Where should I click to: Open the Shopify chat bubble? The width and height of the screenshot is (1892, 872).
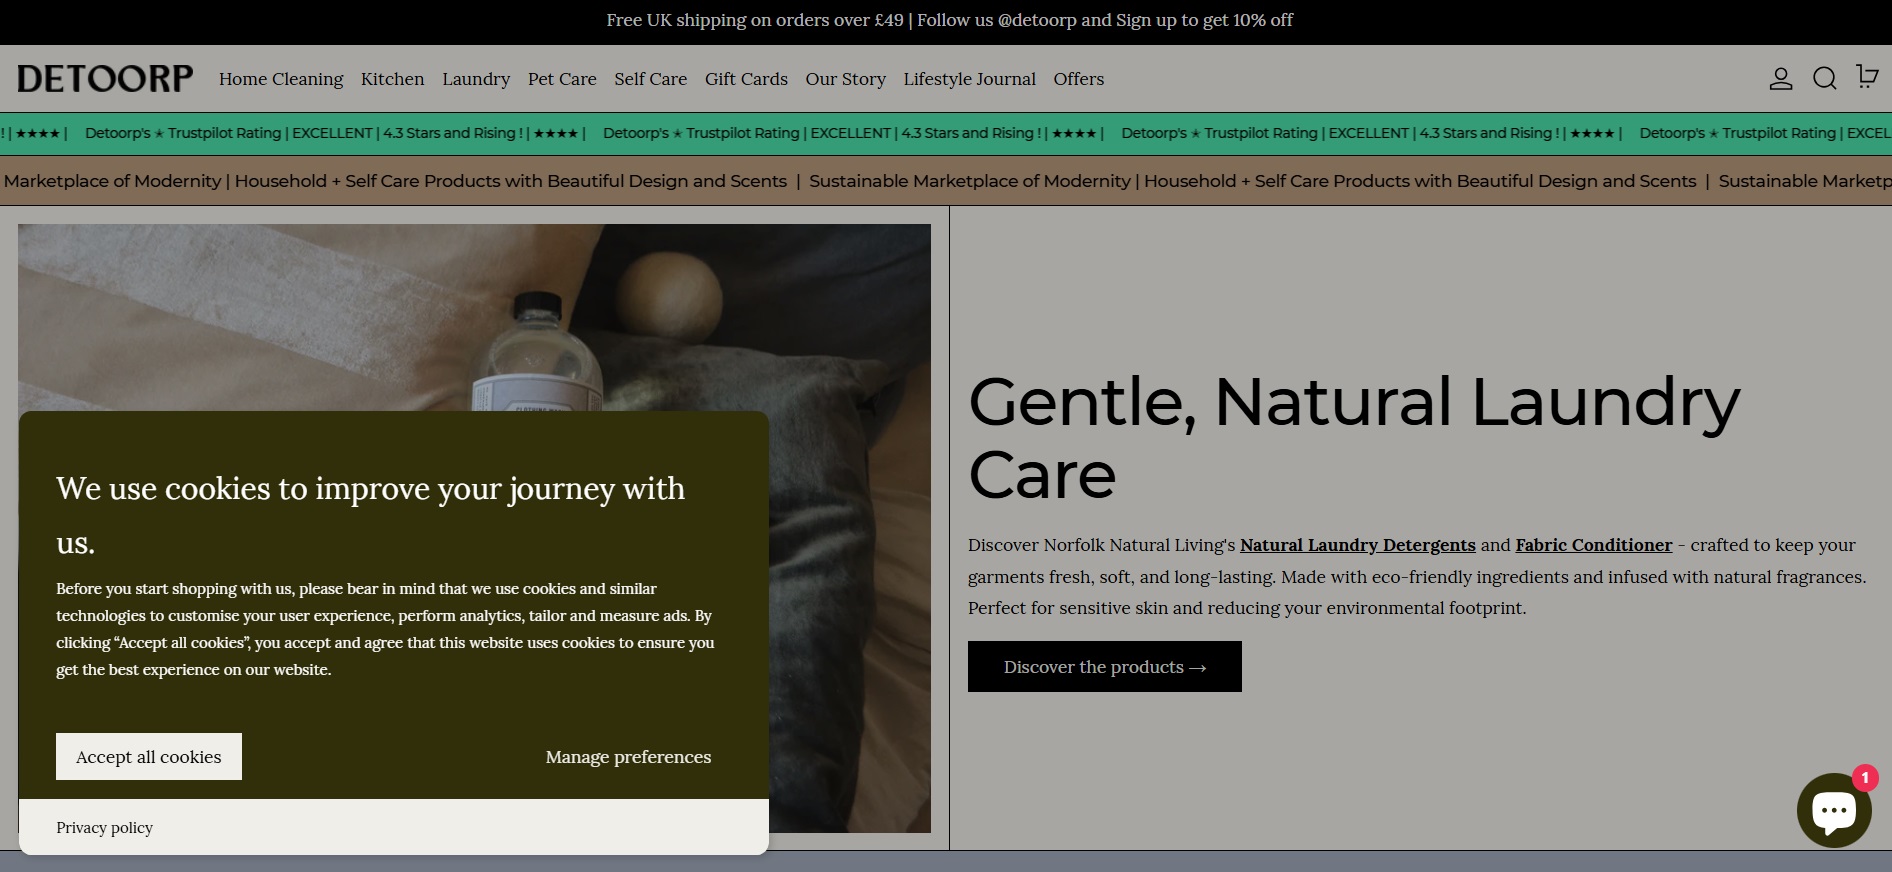pyautogui.click(x=1833, y=810)
